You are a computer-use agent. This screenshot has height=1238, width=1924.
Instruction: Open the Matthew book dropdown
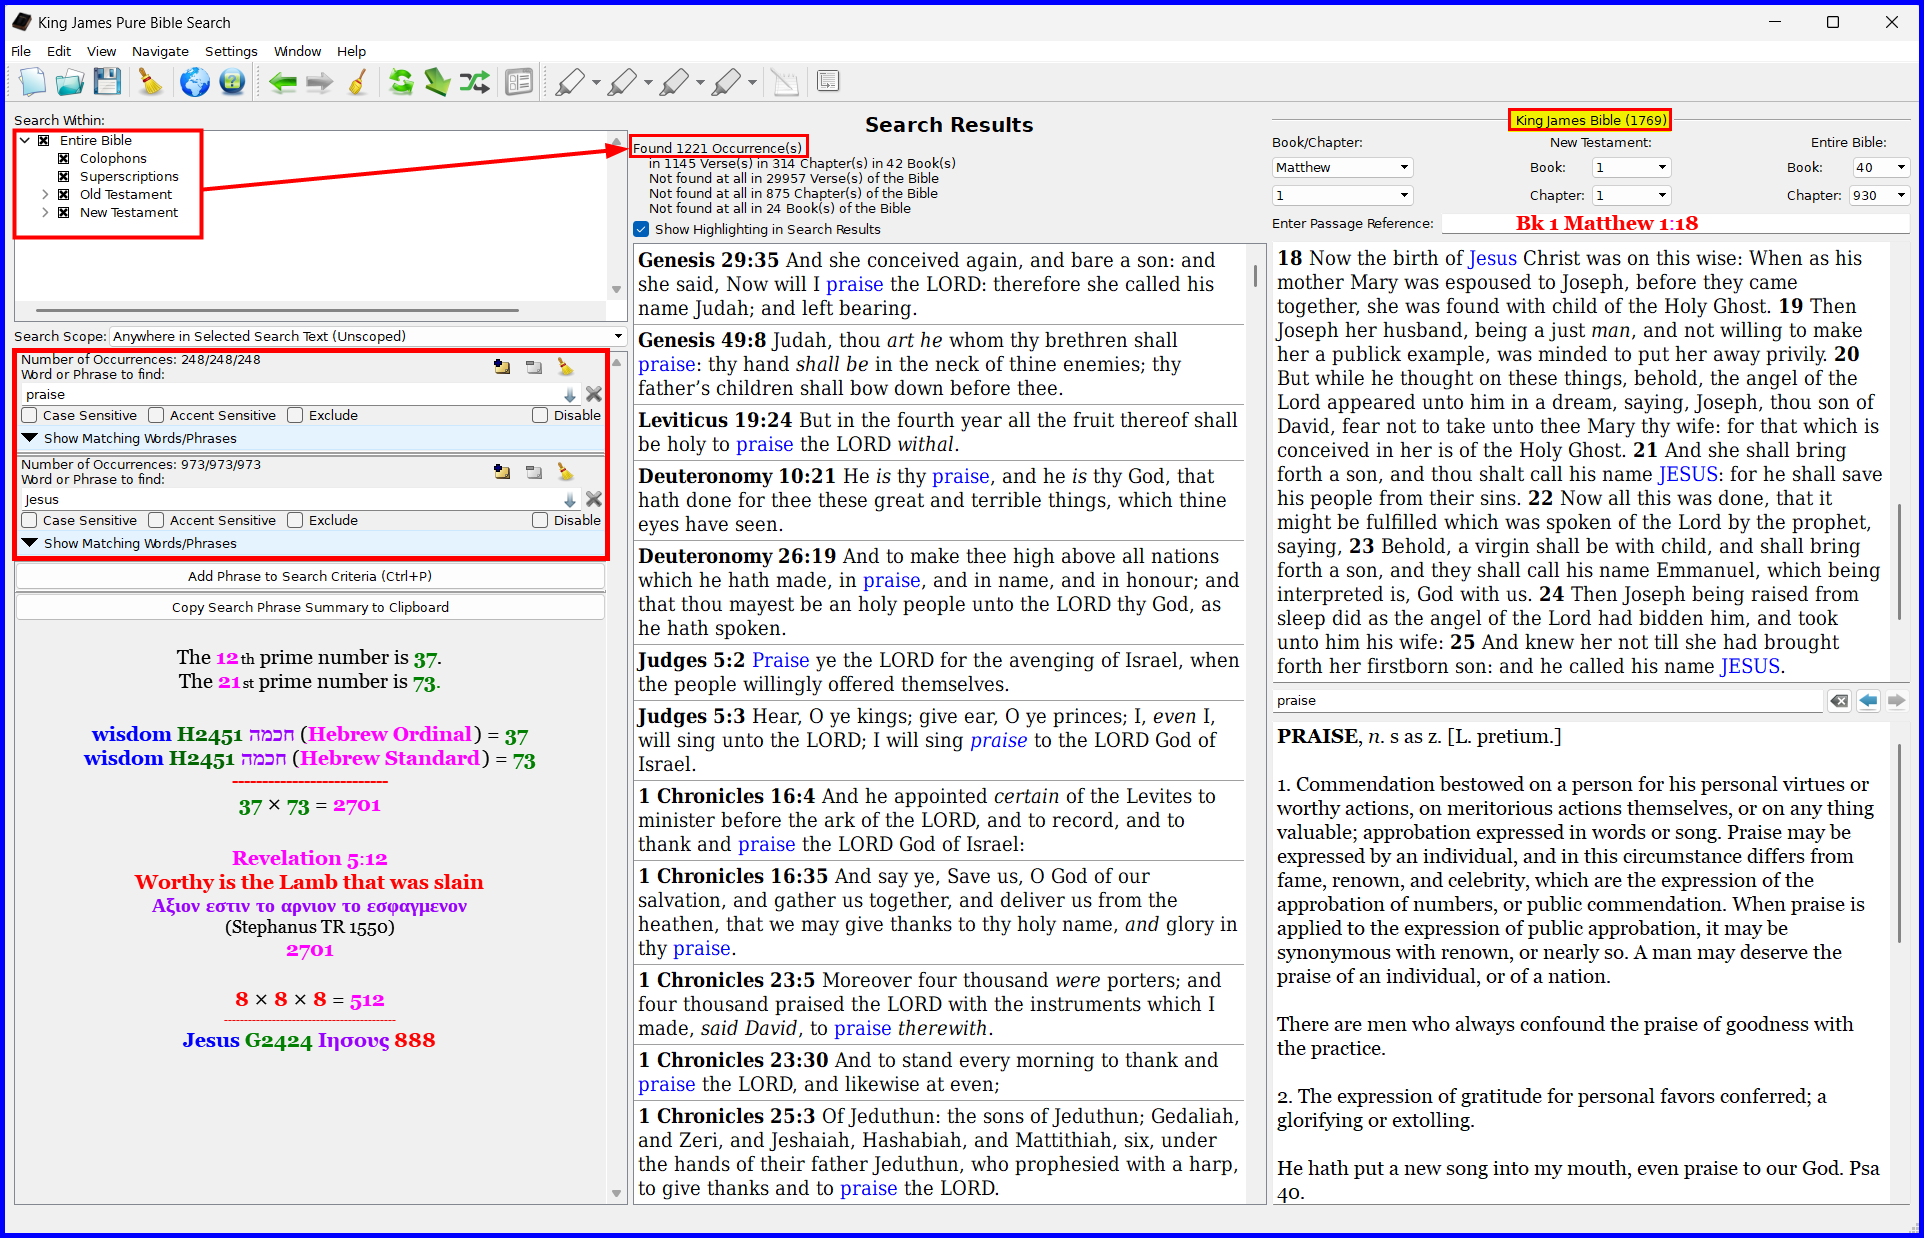coord(1341,167)
